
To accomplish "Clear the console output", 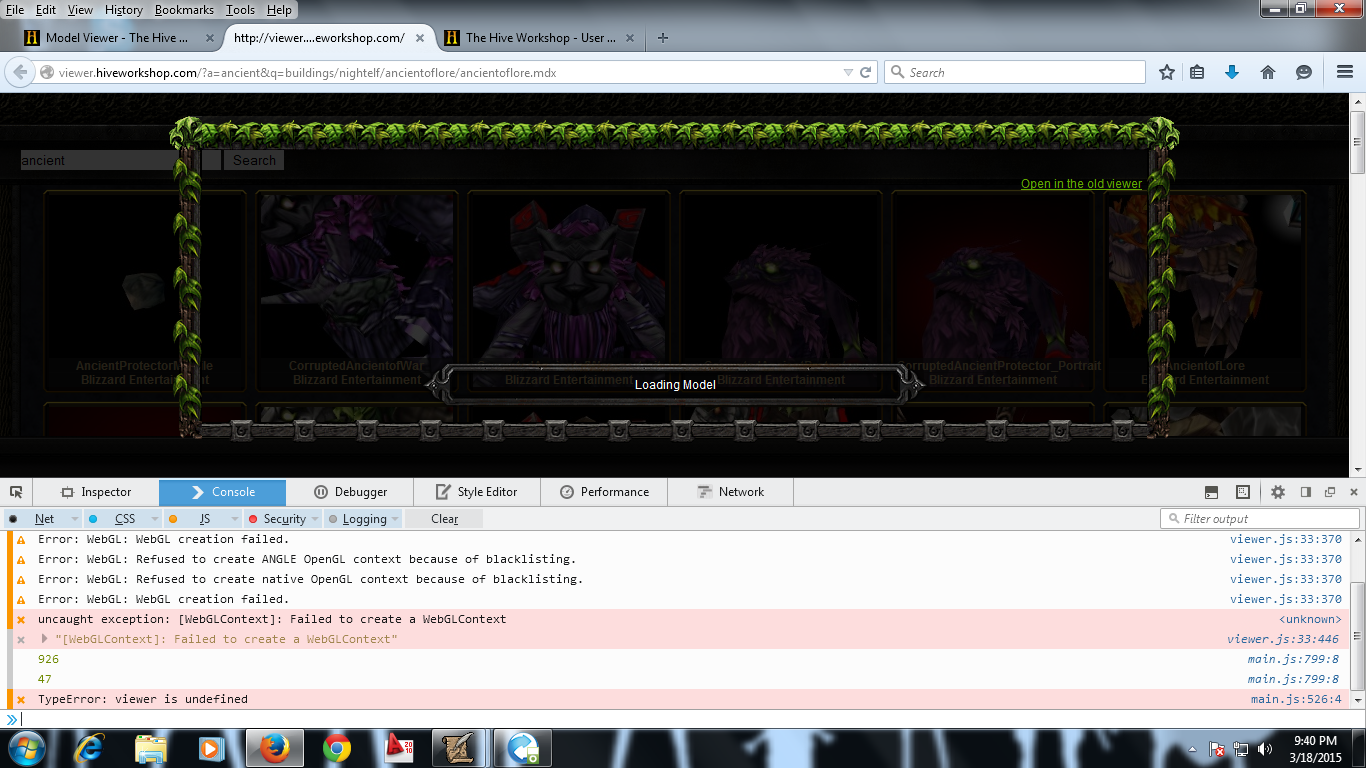I will point(444,519).
